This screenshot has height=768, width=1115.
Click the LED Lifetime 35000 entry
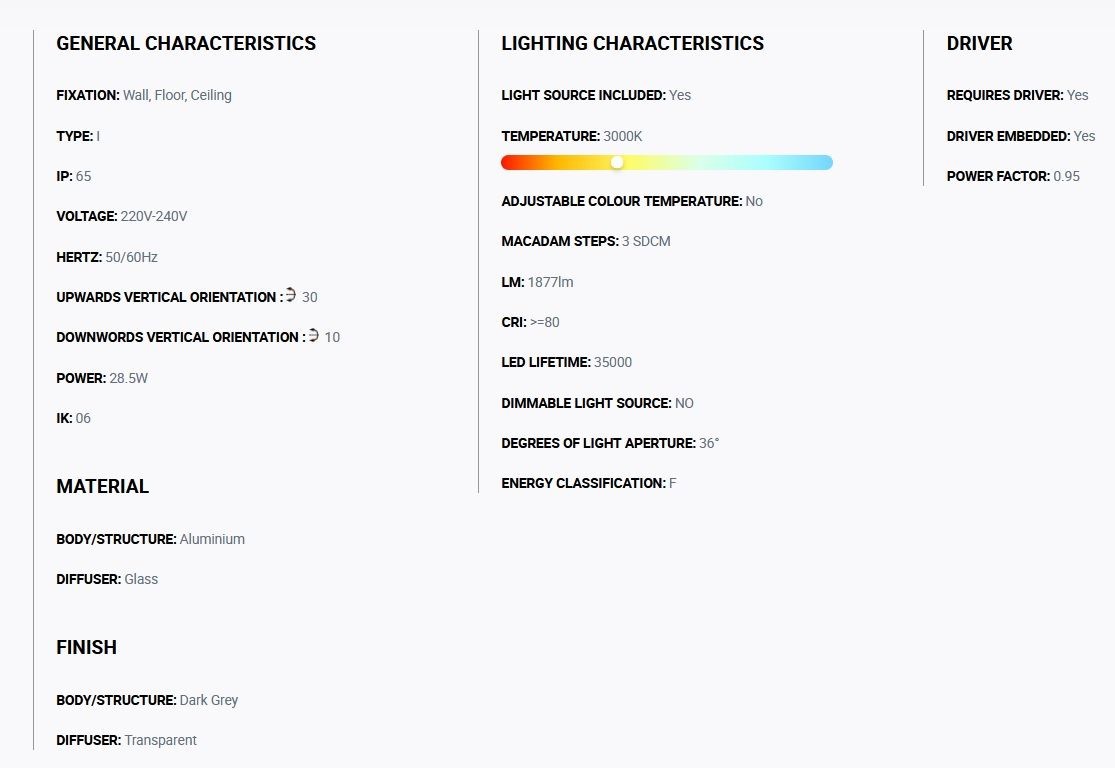[567, 362]
